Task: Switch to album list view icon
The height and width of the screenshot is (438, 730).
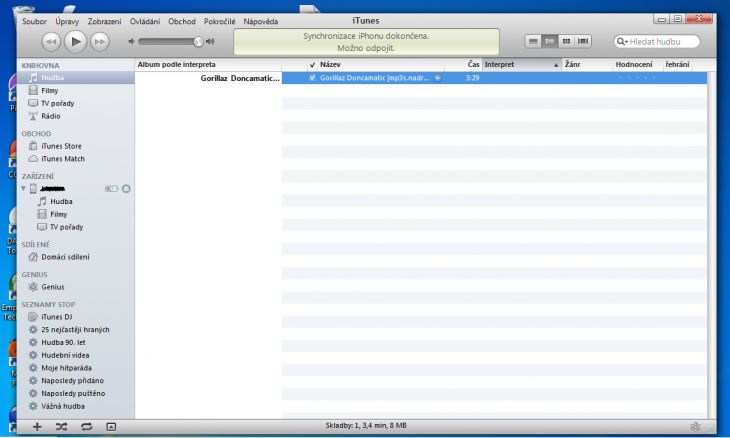Action: (549, 41)
